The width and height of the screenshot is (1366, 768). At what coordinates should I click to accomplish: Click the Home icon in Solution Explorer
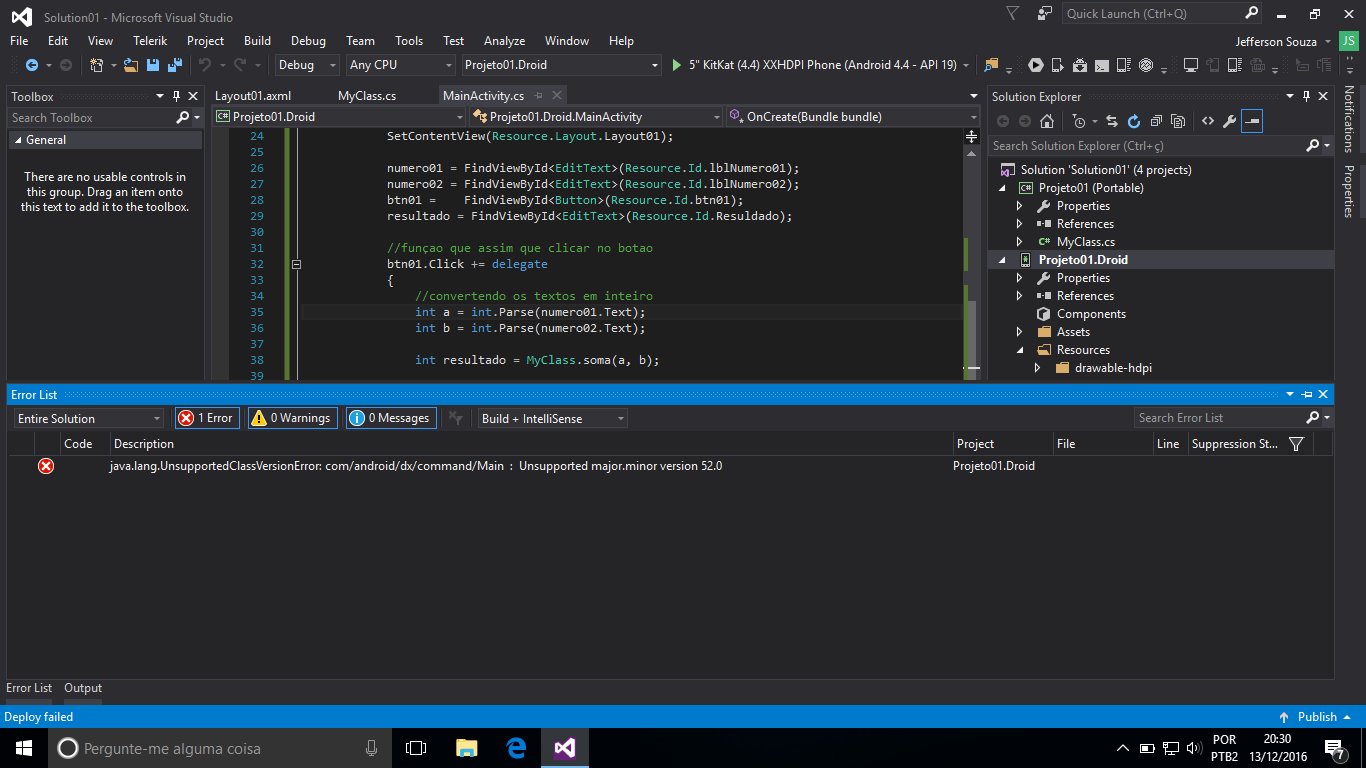click(1046, 121)
